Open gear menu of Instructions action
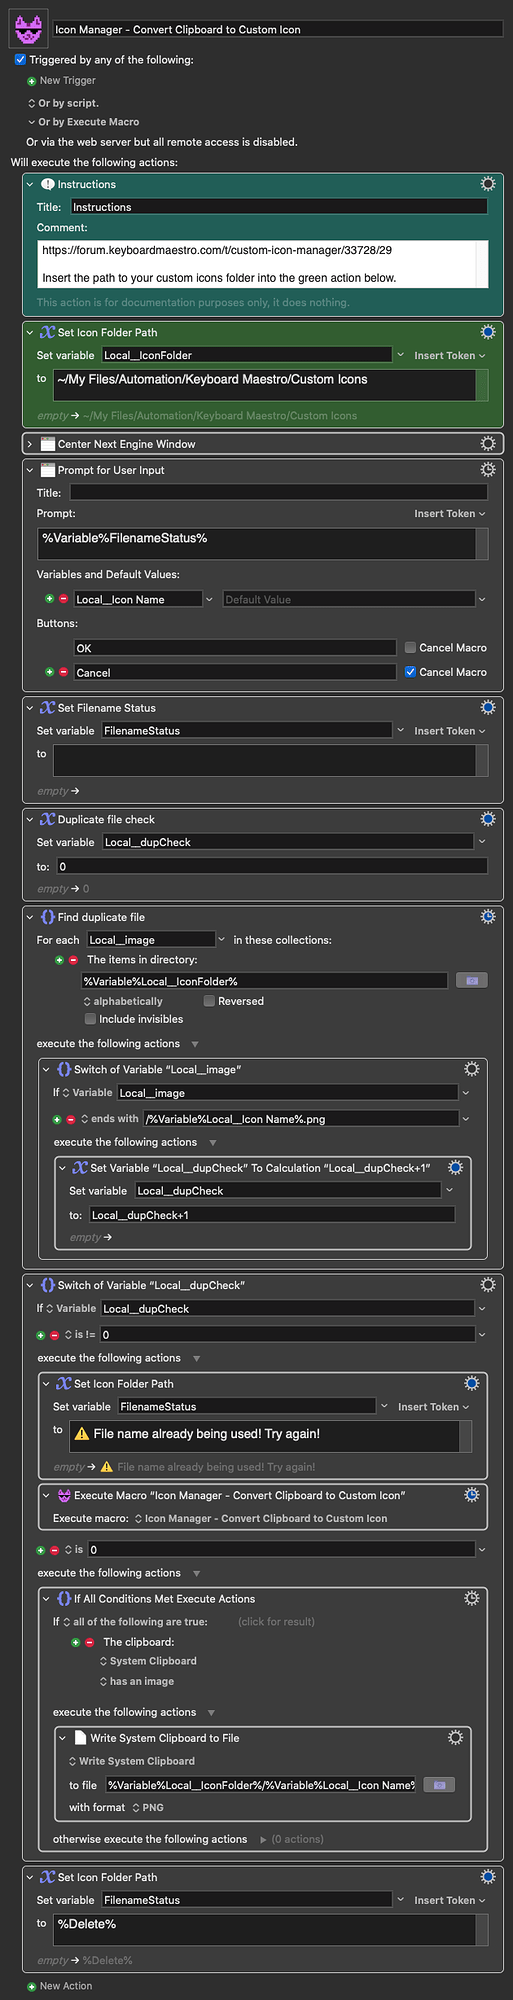The image size is (513, 2000). point(488,184)
